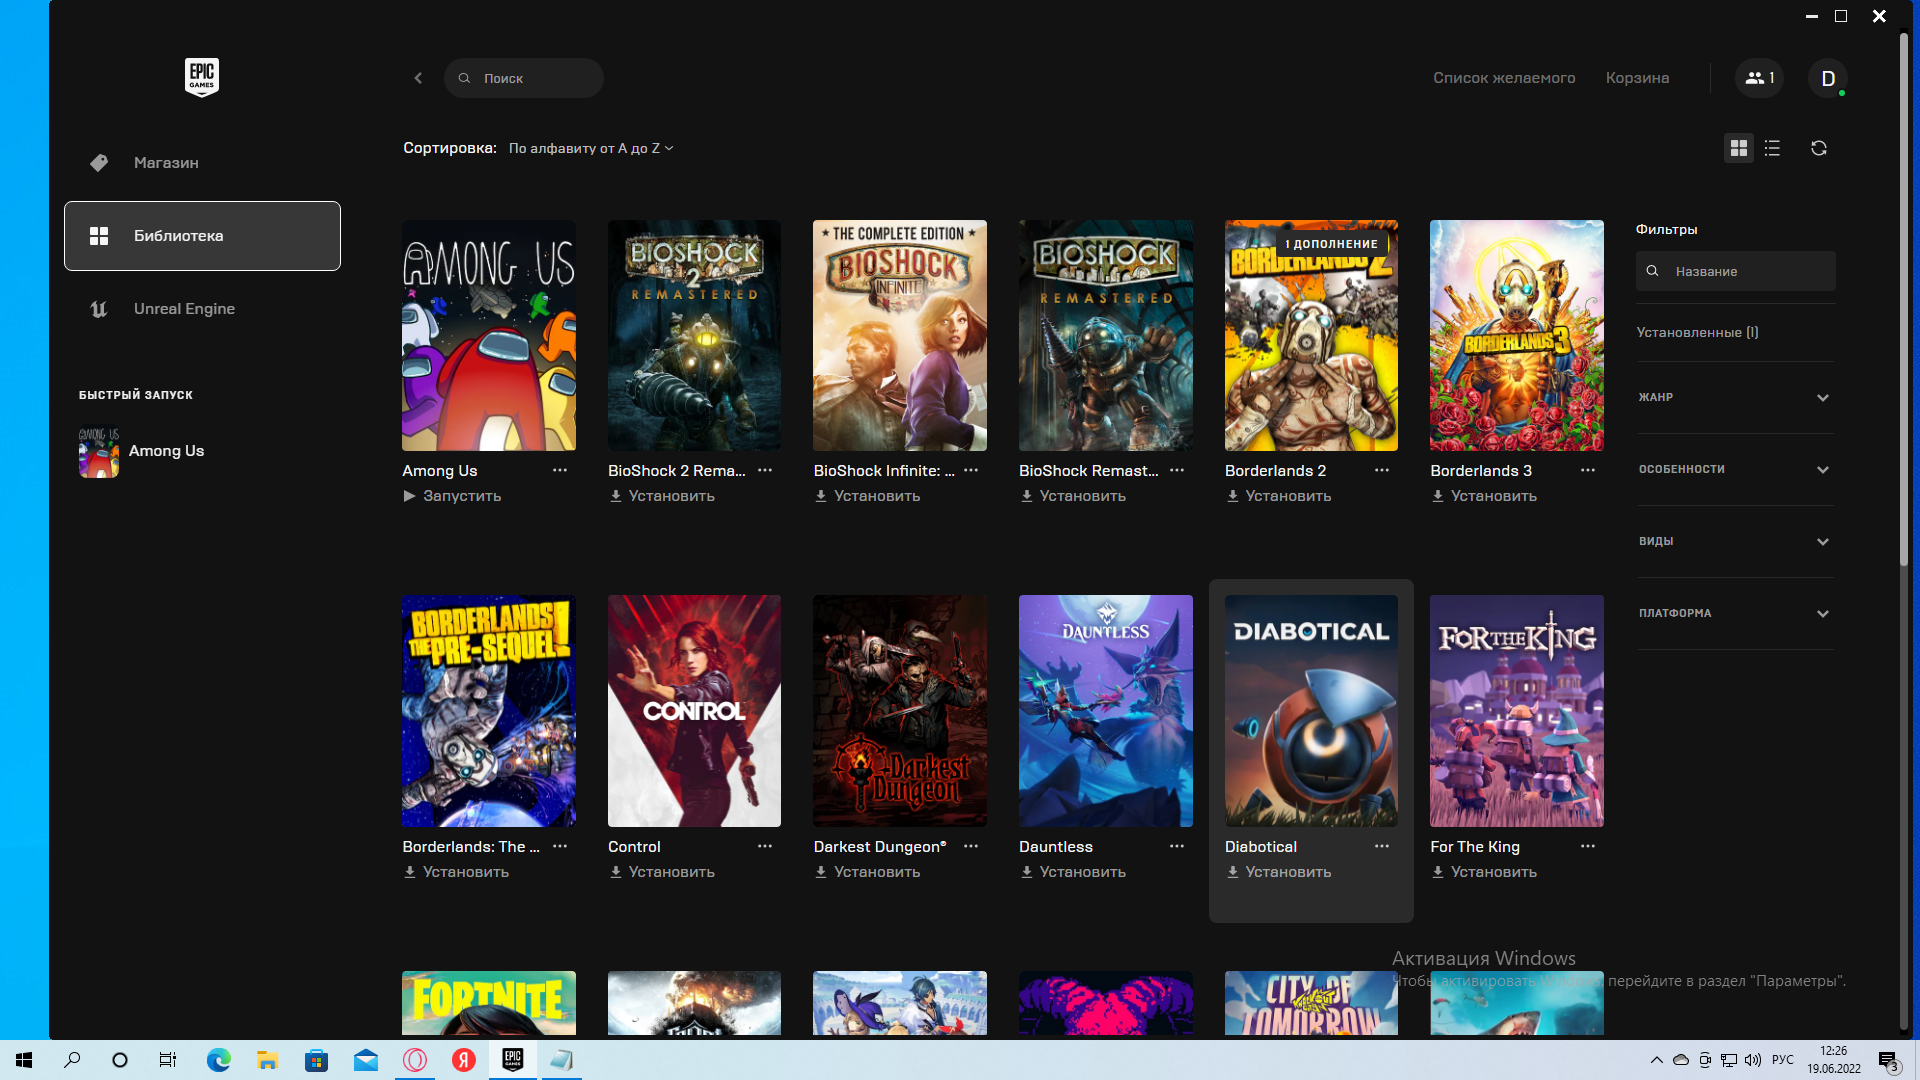Install For The King
1920x1080 pixels.
[1484, 872]
